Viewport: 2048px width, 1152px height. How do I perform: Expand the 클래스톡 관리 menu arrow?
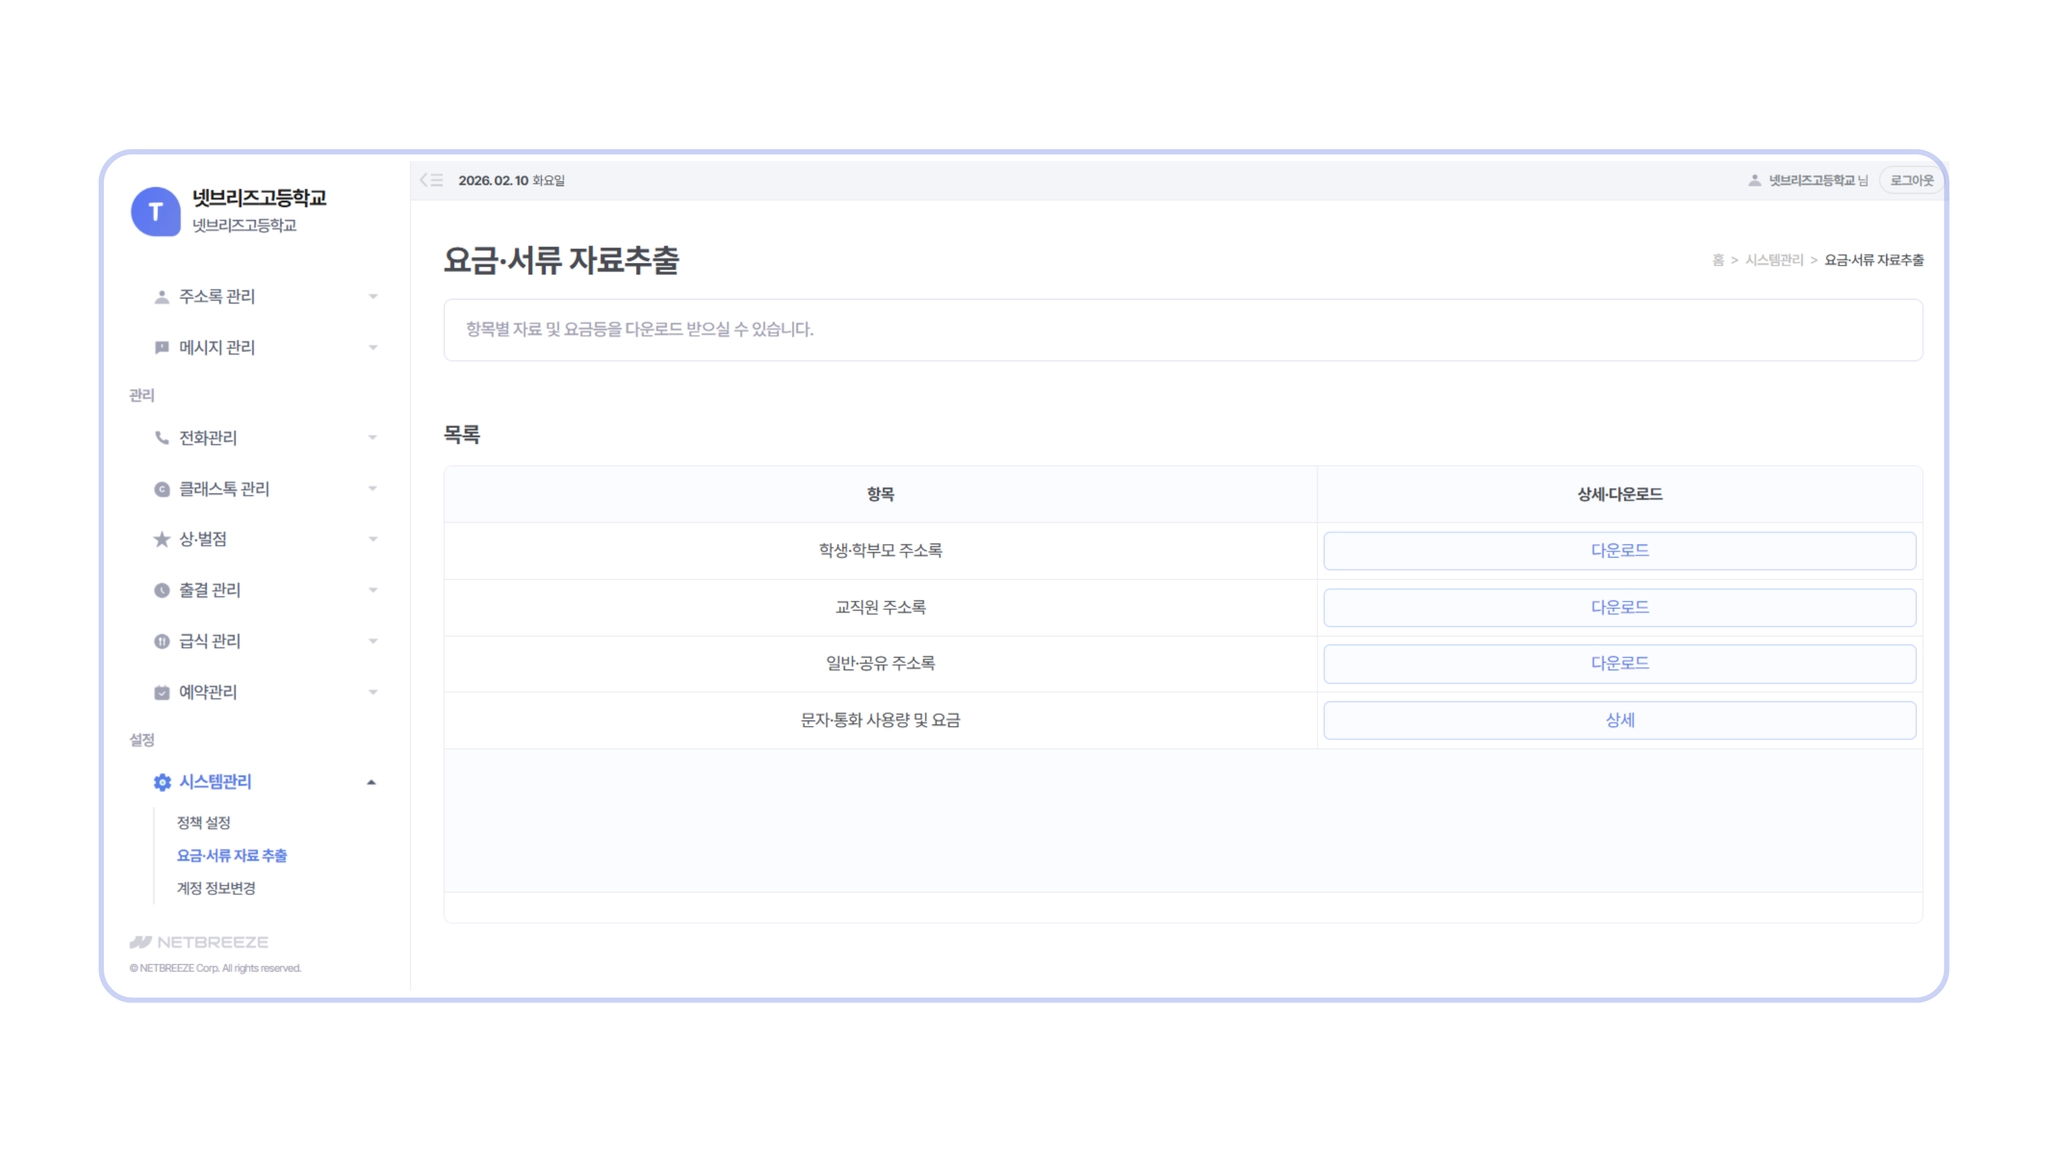click(372, 489)
